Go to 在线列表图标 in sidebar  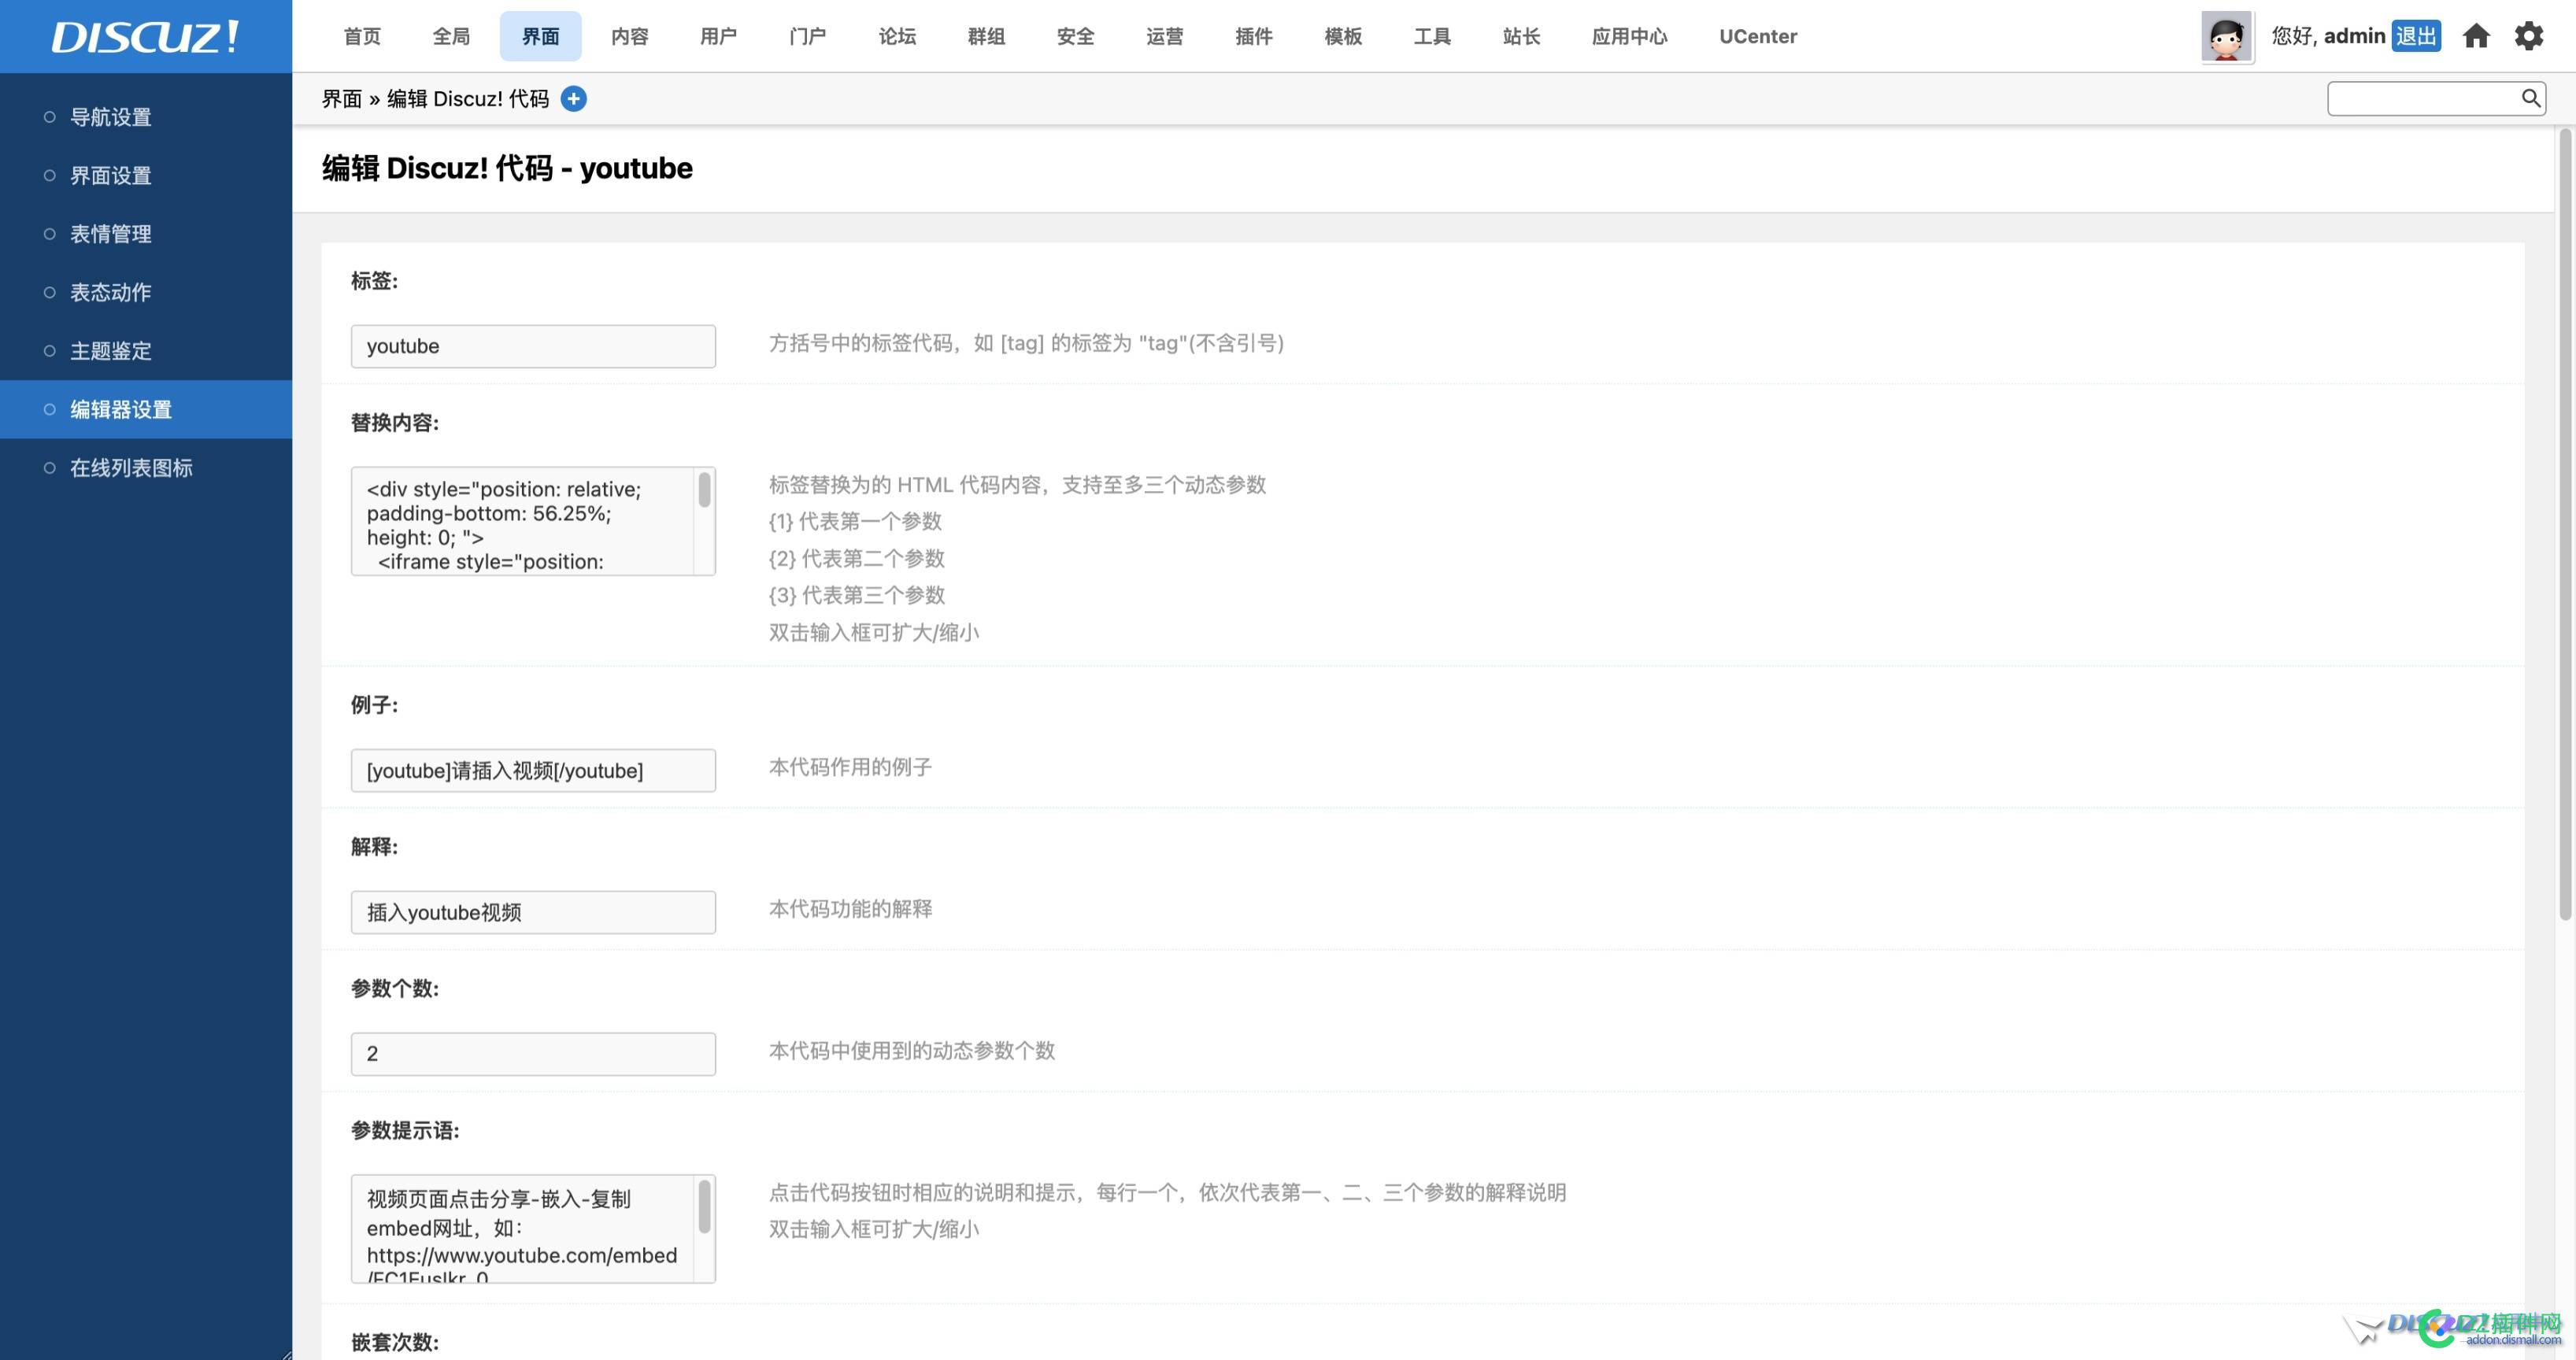(x=146, y=468)
